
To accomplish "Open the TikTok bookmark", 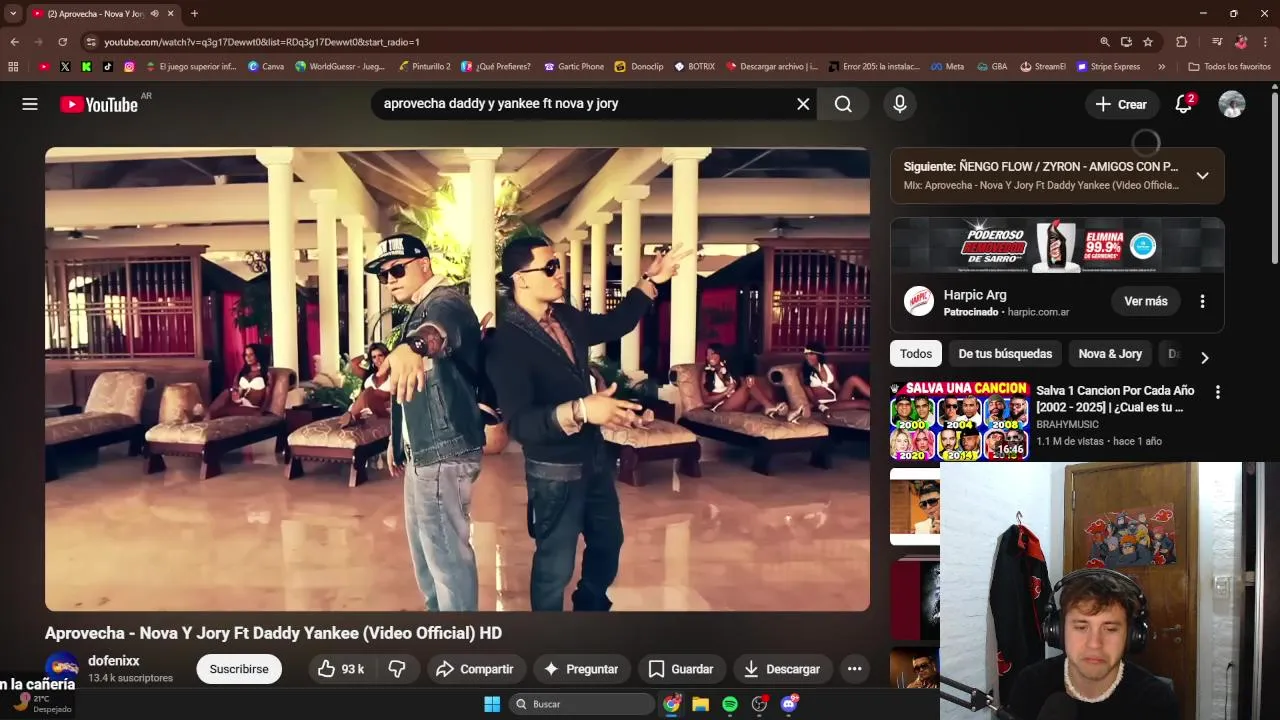I will pyautogui.click(x=108, y=67).
